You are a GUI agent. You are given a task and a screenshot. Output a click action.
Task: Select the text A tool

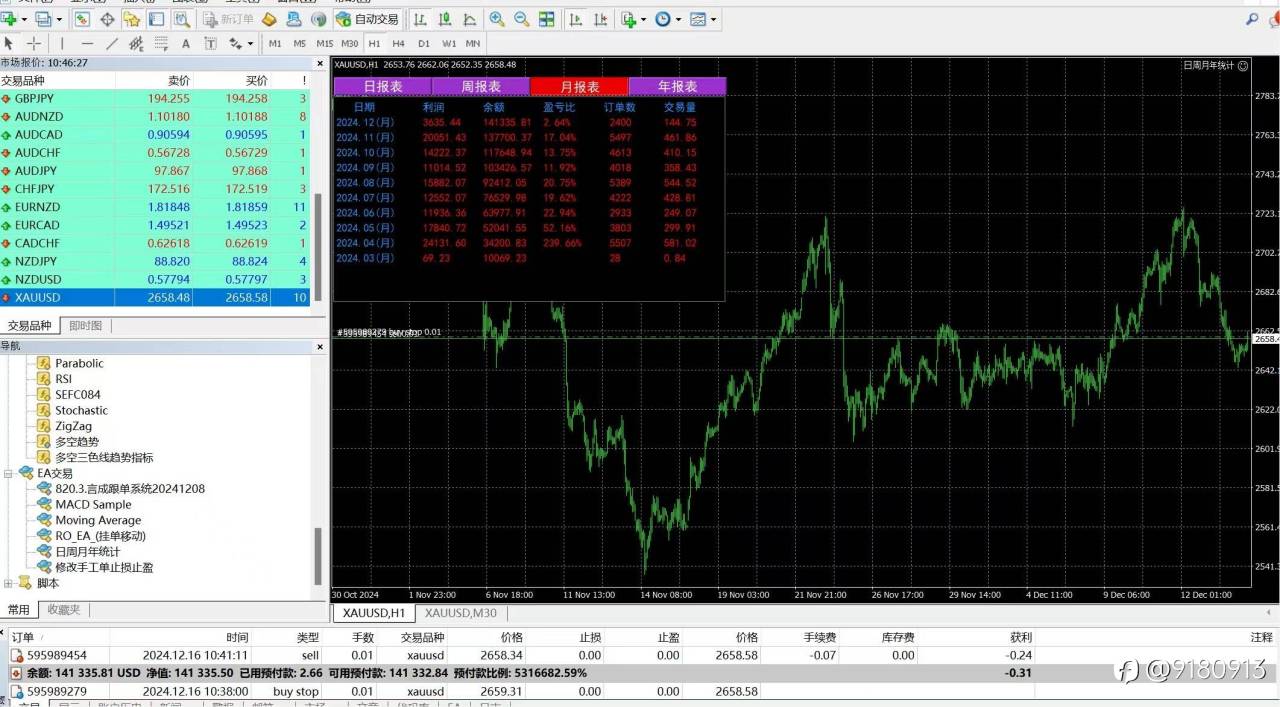(186, 43)
